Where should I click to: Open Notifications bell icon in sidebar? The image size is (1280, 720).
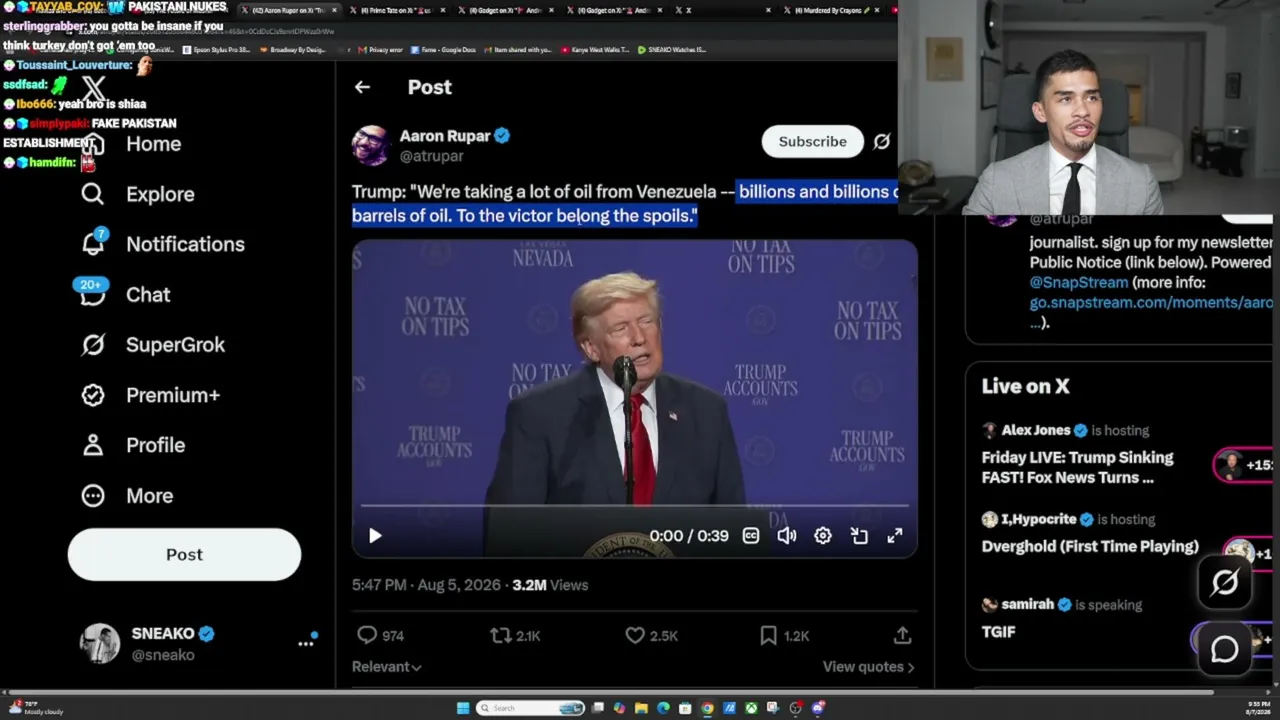pos(93,243)
